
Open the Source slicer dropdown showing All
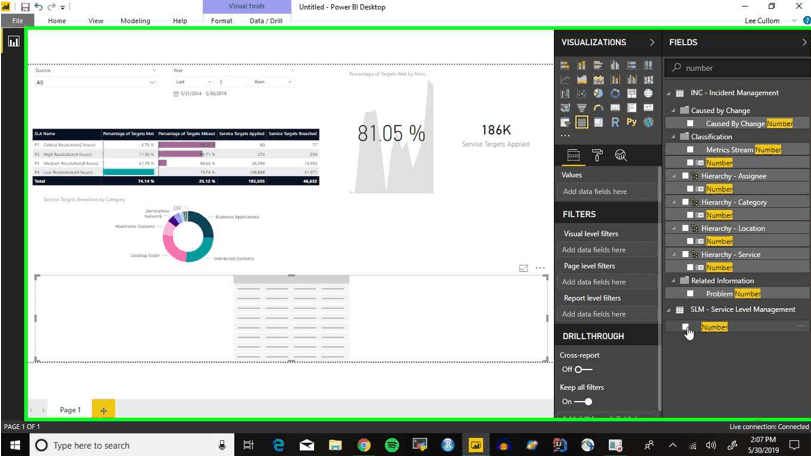(x=95, y=82)
